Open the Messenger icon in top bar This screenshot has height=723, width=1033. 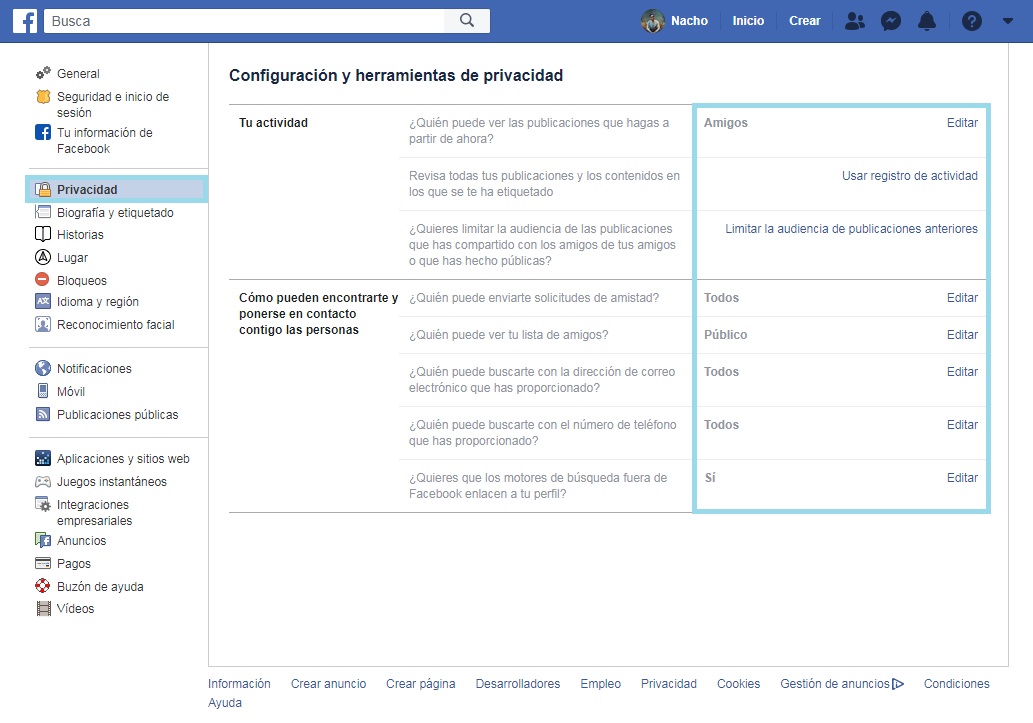click(891, 21)
